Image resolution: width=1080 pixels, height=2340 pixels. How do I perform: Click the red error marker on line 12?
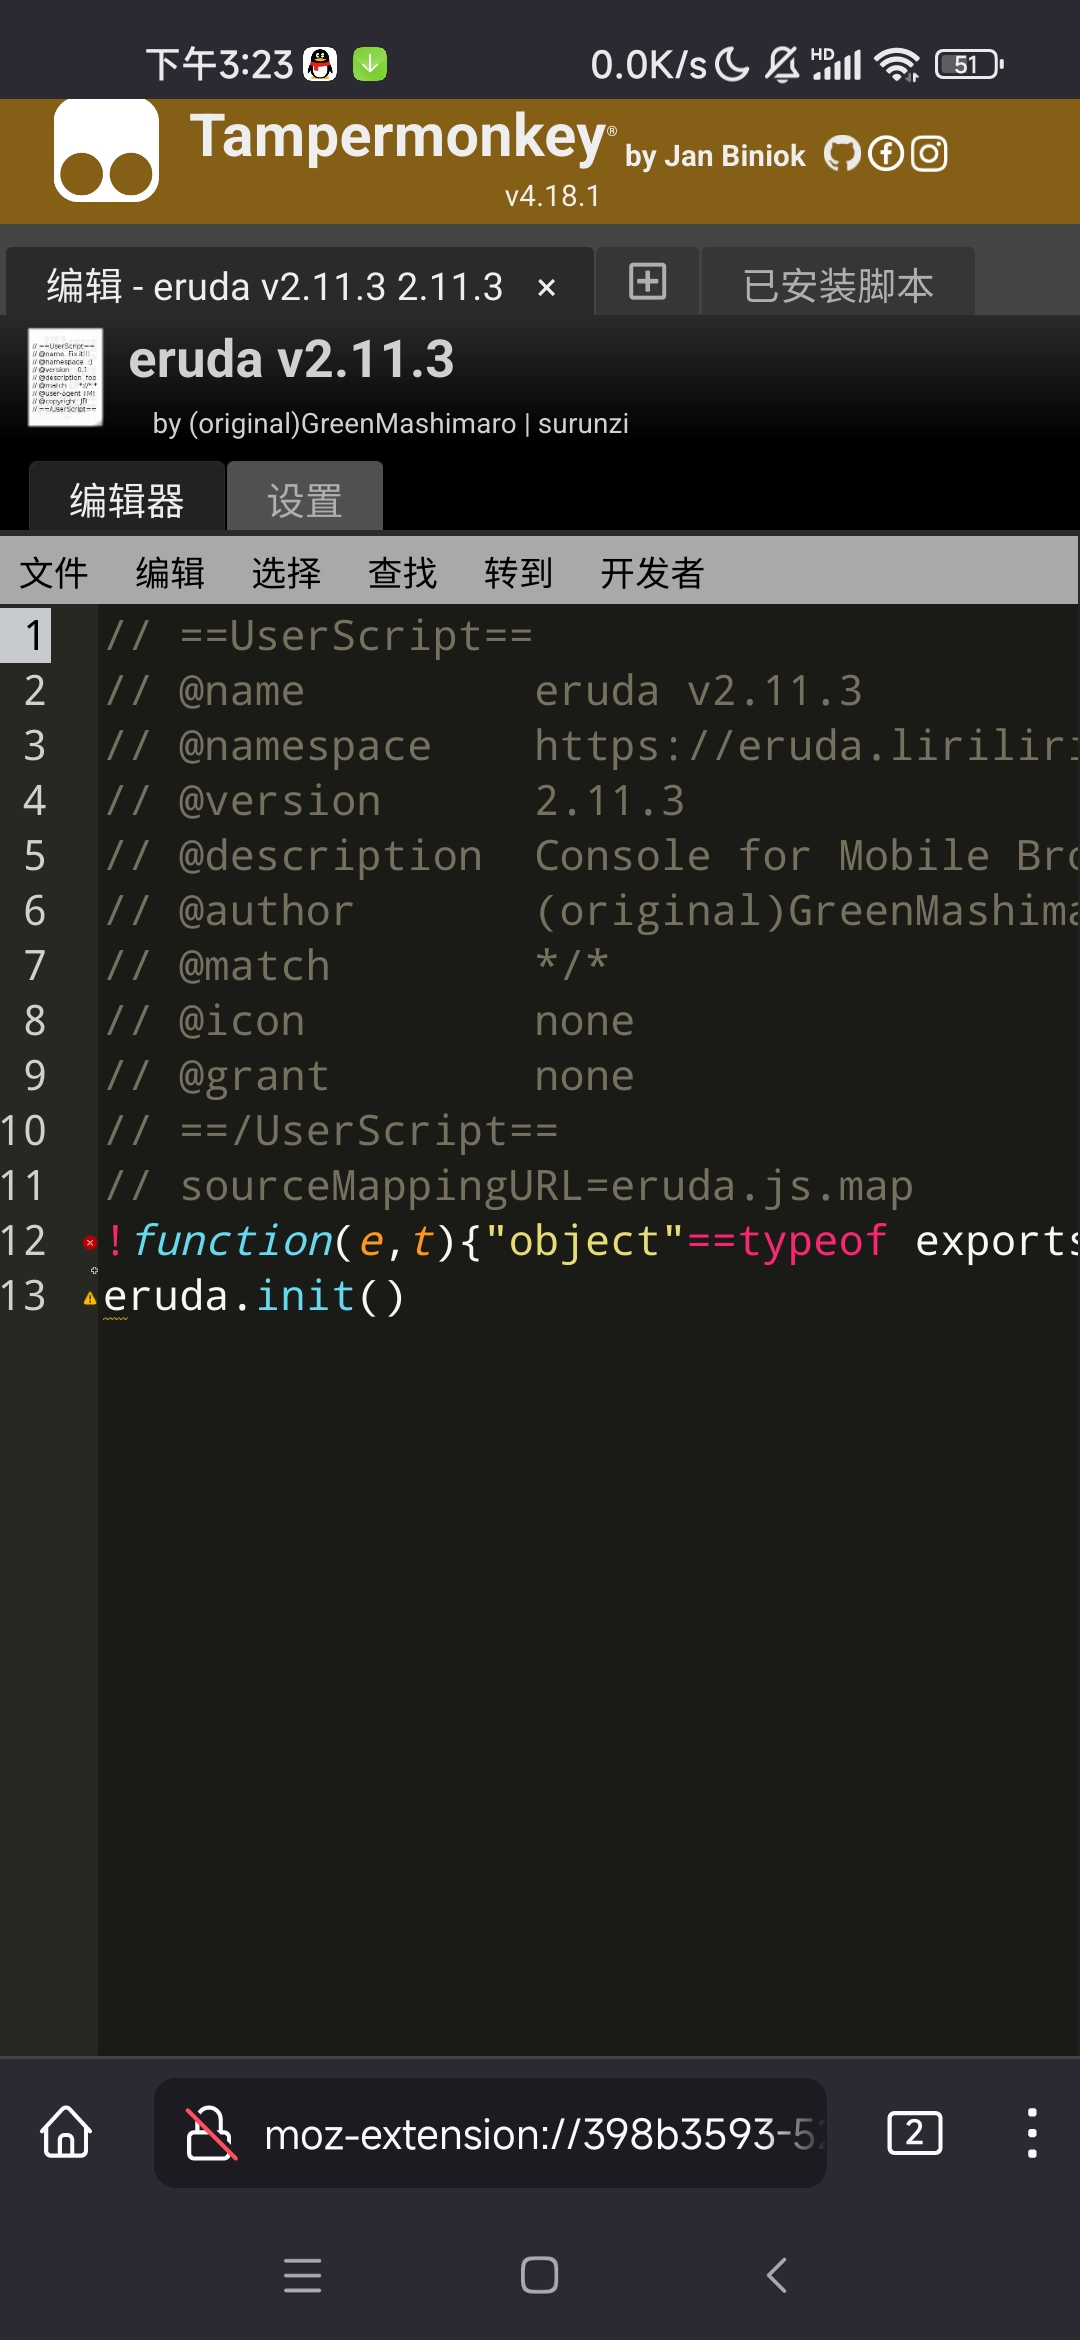(x=90, y=1242)
